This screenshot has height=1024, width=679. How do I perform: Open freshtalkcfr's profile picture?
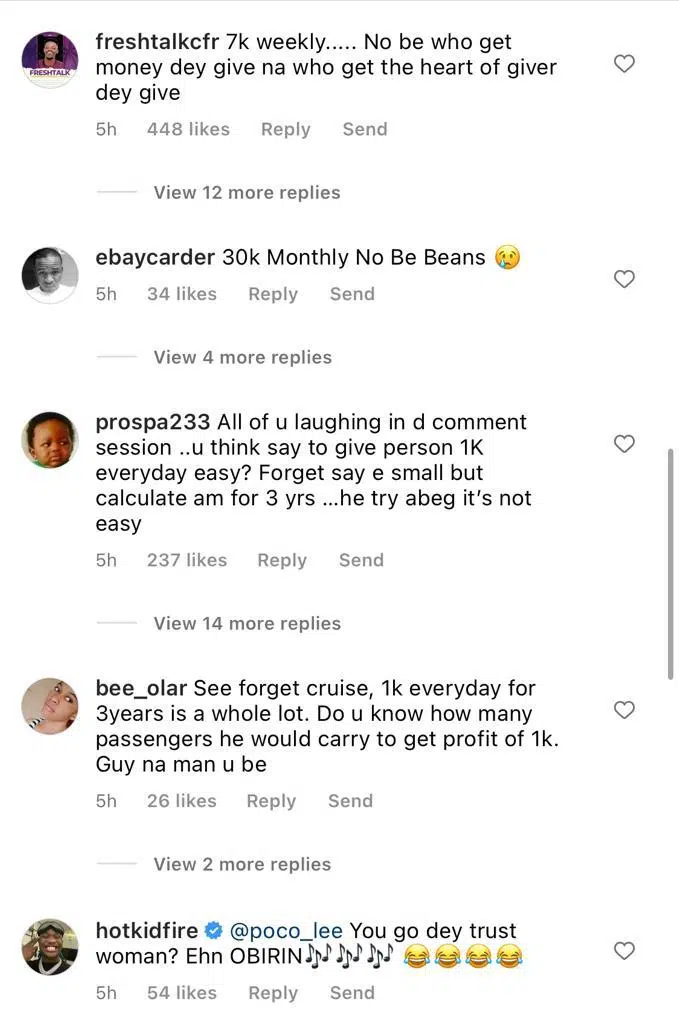pyautogui.click(x=50, y=60)
